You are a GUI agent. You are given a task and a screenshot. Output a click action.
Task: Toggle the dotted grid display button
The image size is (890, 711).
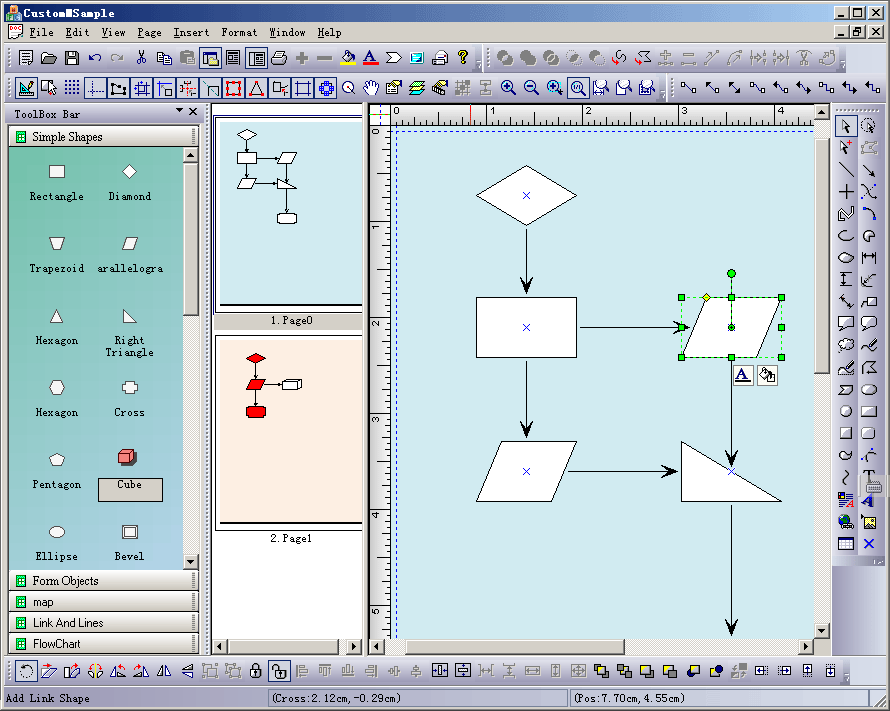click(73, 88)
